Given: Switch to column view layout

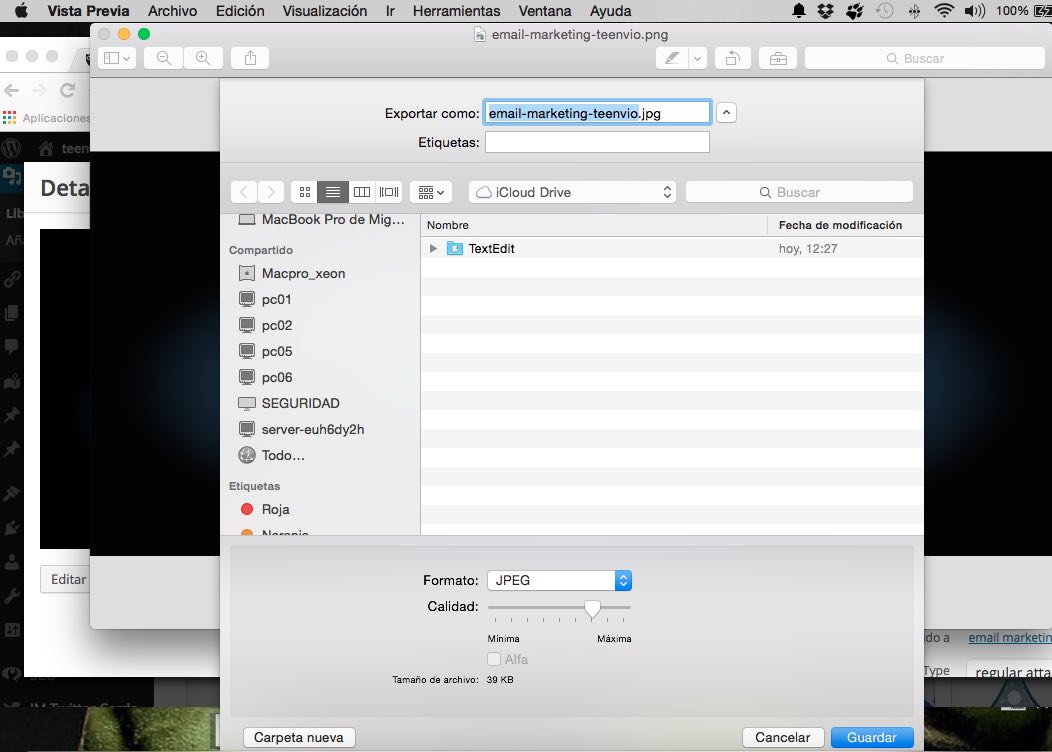Looking at the screenshot, I should [362, 191].
